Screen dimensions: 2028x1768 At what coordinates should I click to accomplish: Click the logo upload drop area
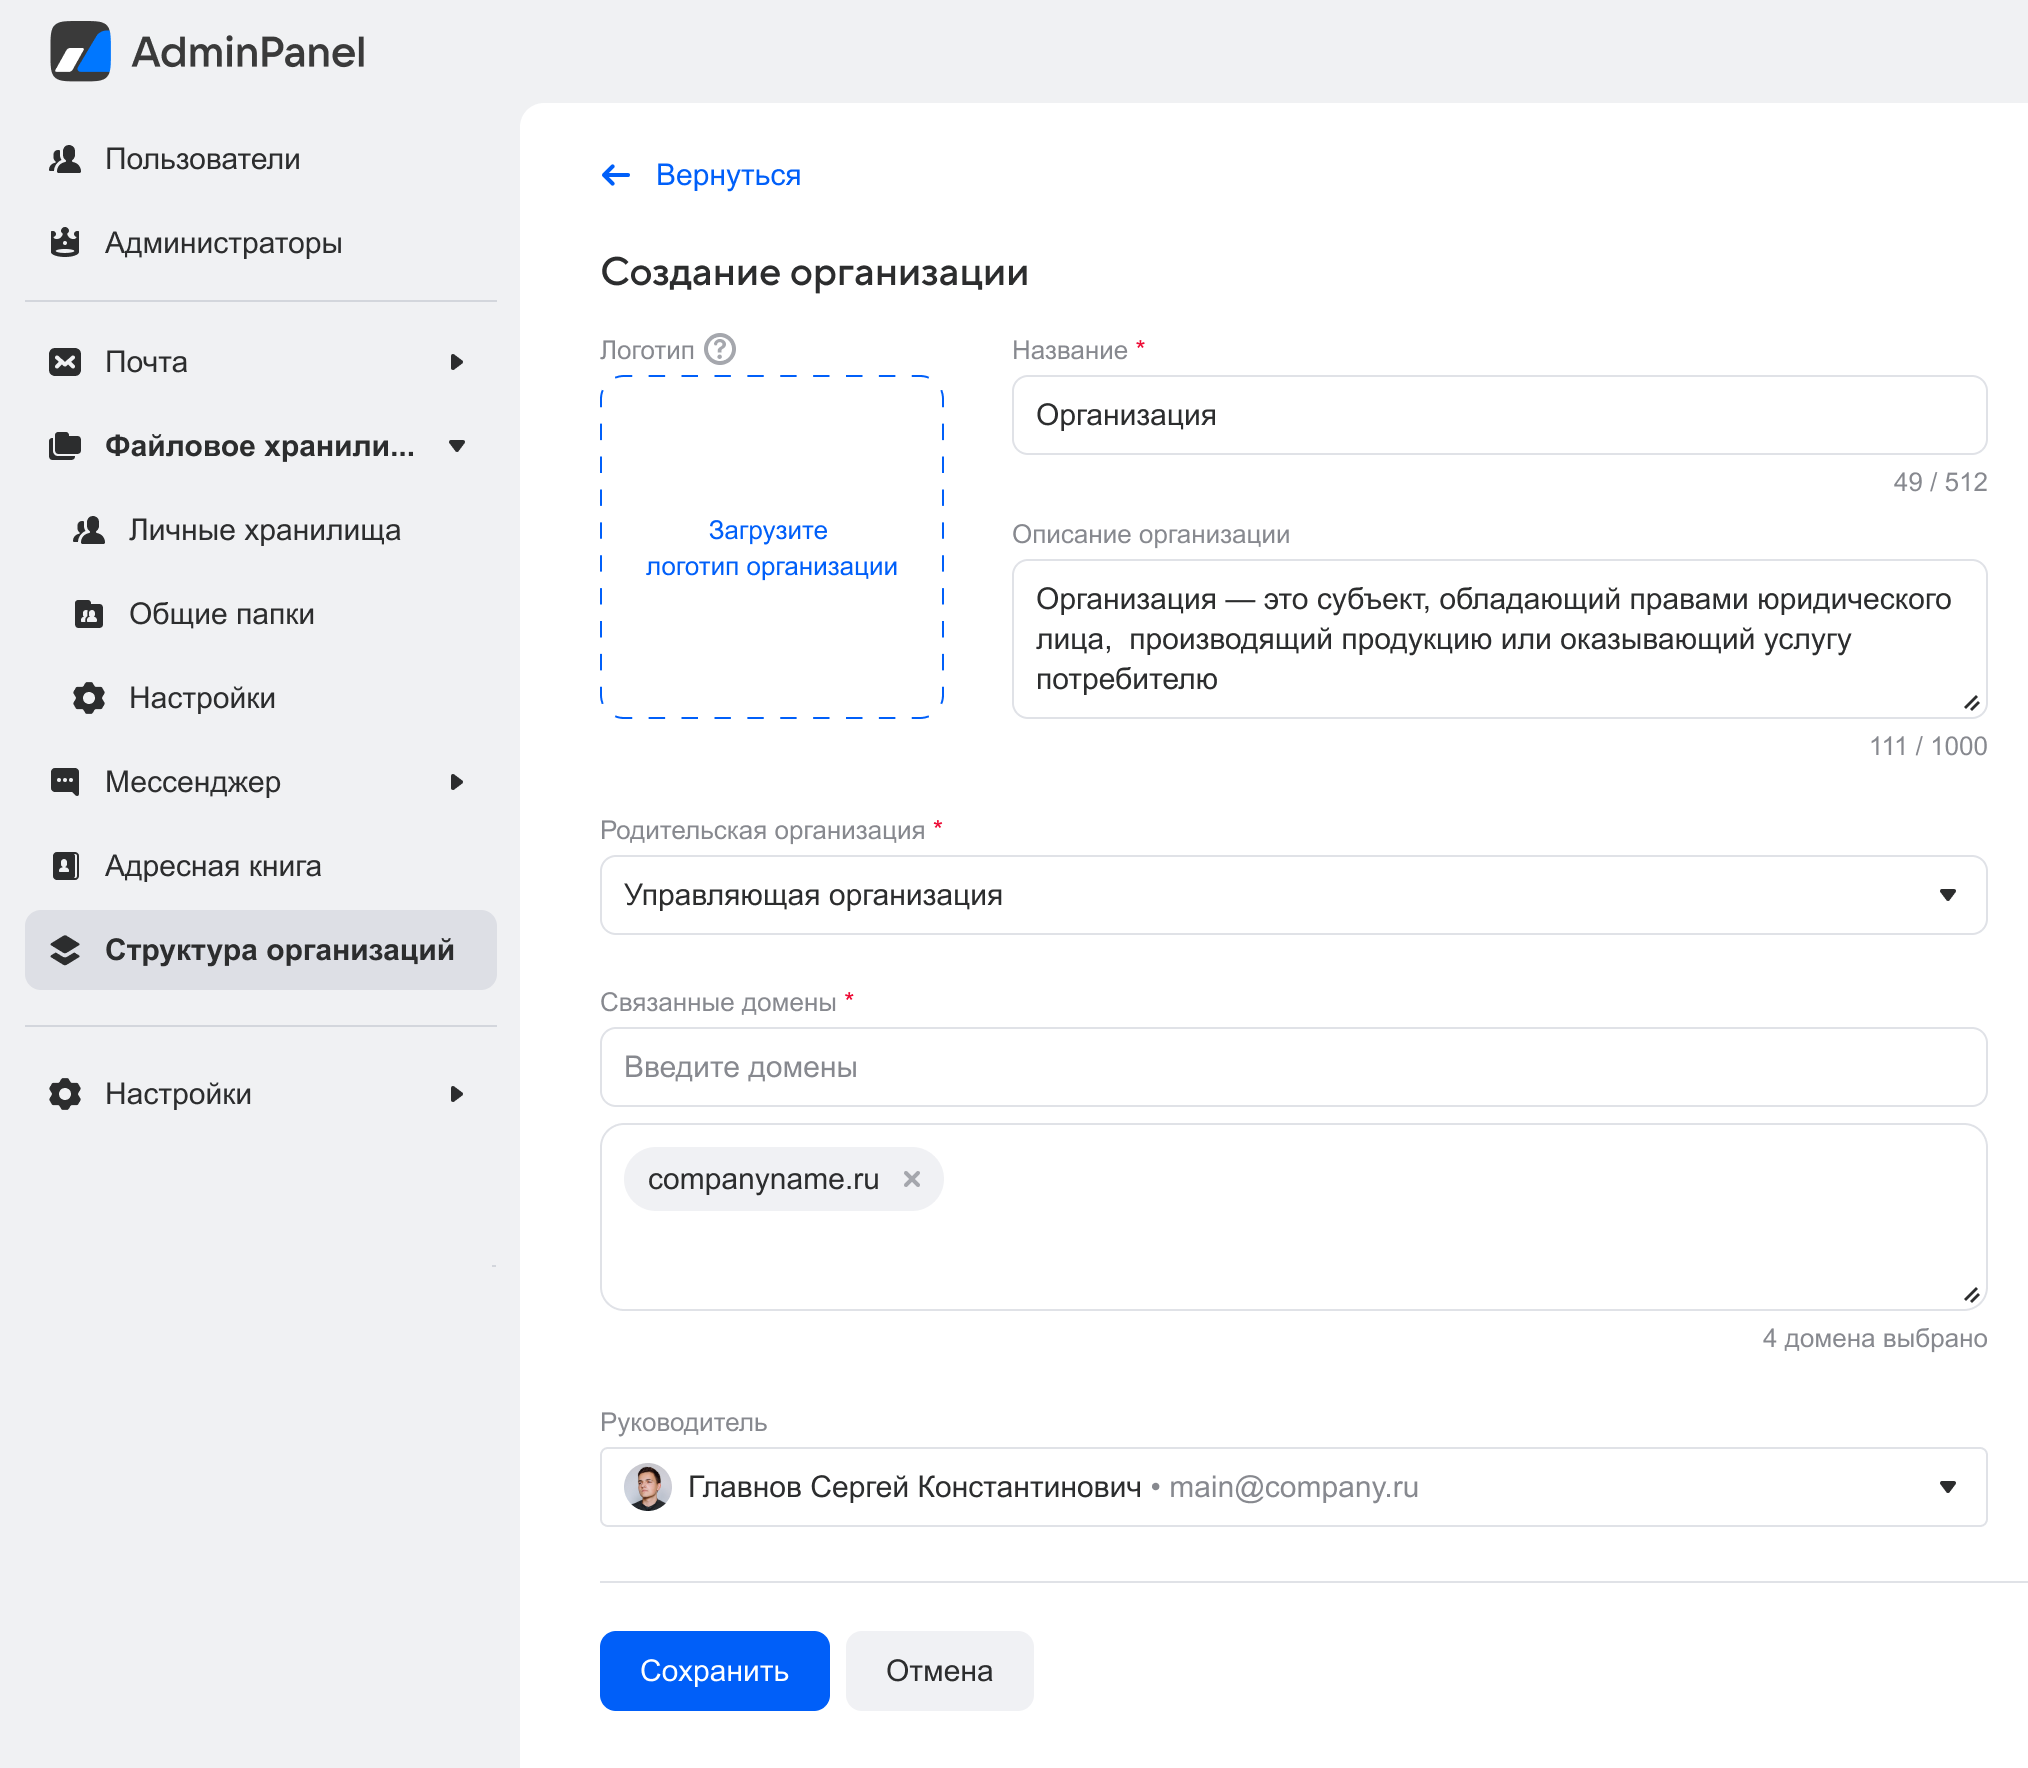coord(771,547)
